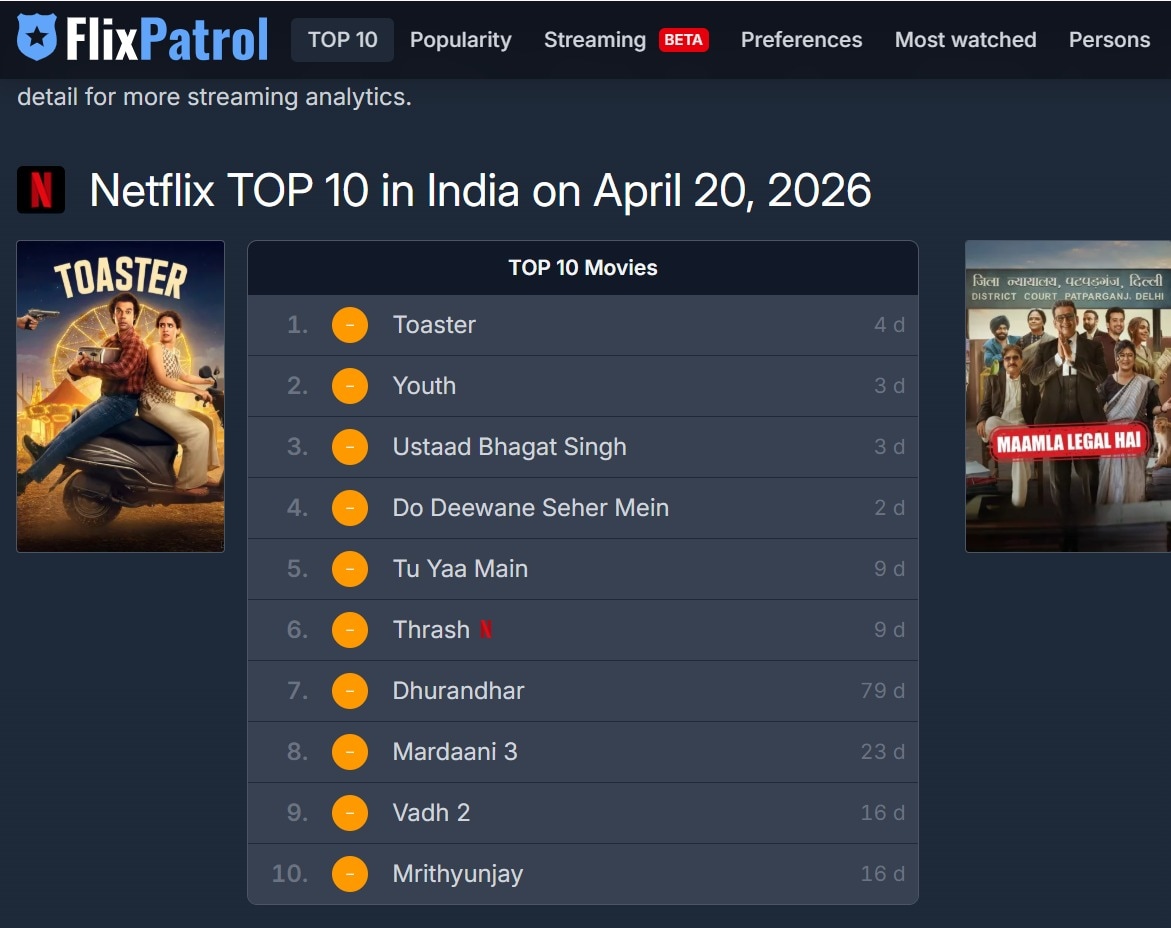Click the FlixPatrol shield logo icon

[37, 38]
